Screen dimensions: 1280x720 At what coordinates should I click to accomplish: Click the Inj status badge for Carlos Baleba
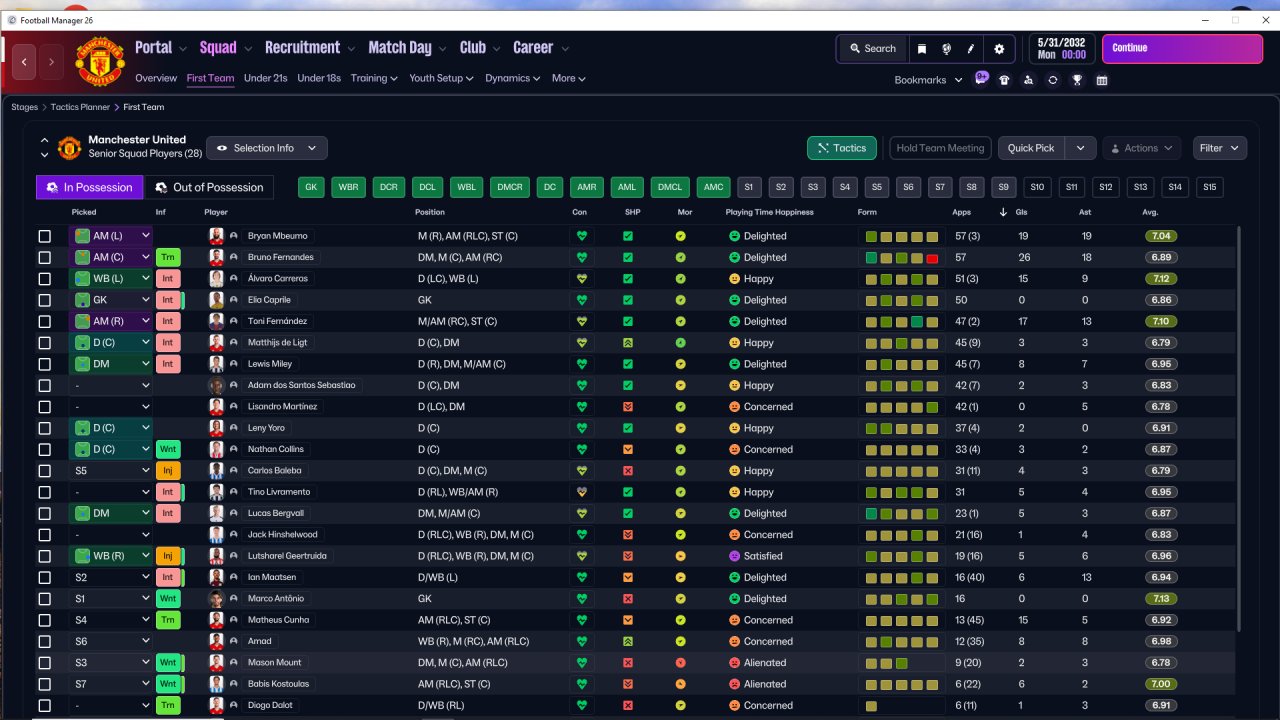click(168, 470)
